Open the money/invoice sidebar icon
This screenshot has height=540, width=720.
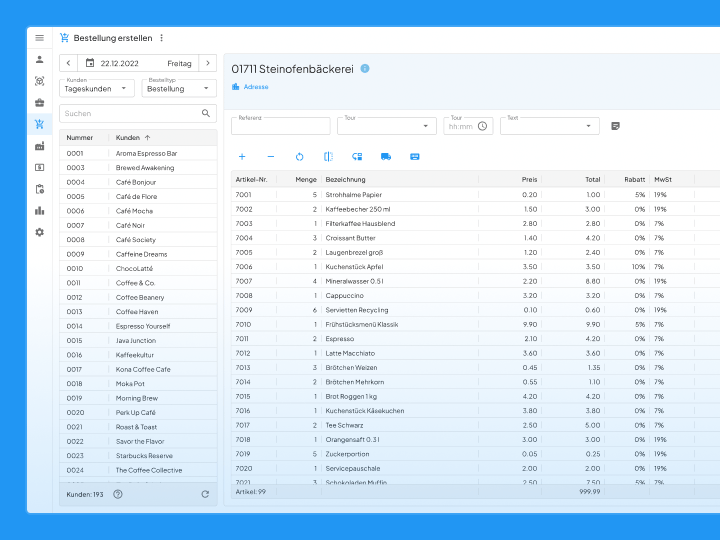coord(39,168)
